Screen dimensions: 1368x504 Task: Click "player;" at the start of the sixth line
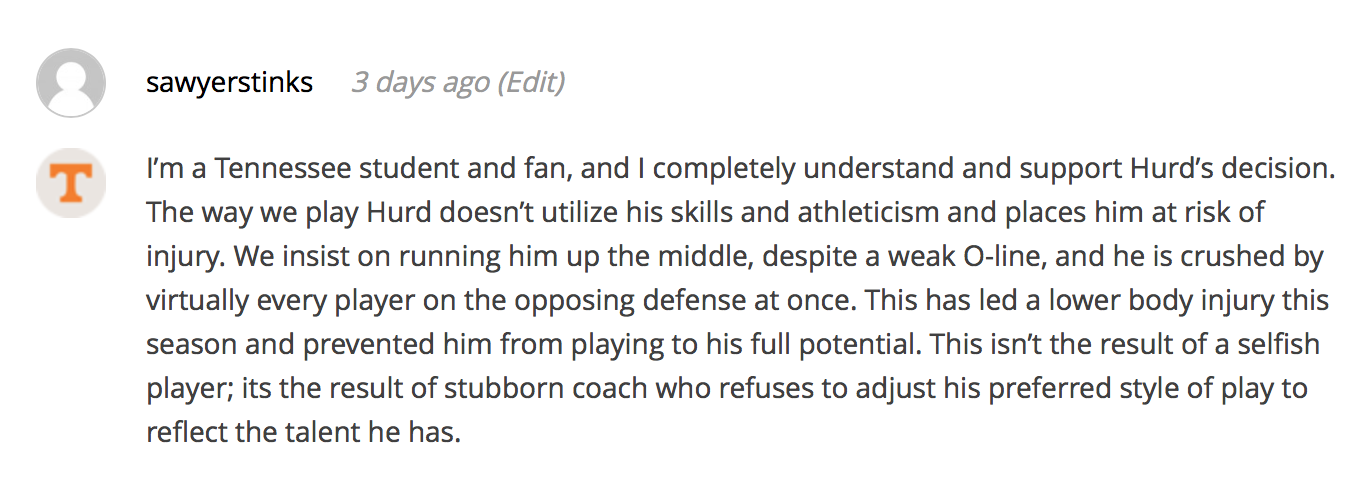point(190,389)
